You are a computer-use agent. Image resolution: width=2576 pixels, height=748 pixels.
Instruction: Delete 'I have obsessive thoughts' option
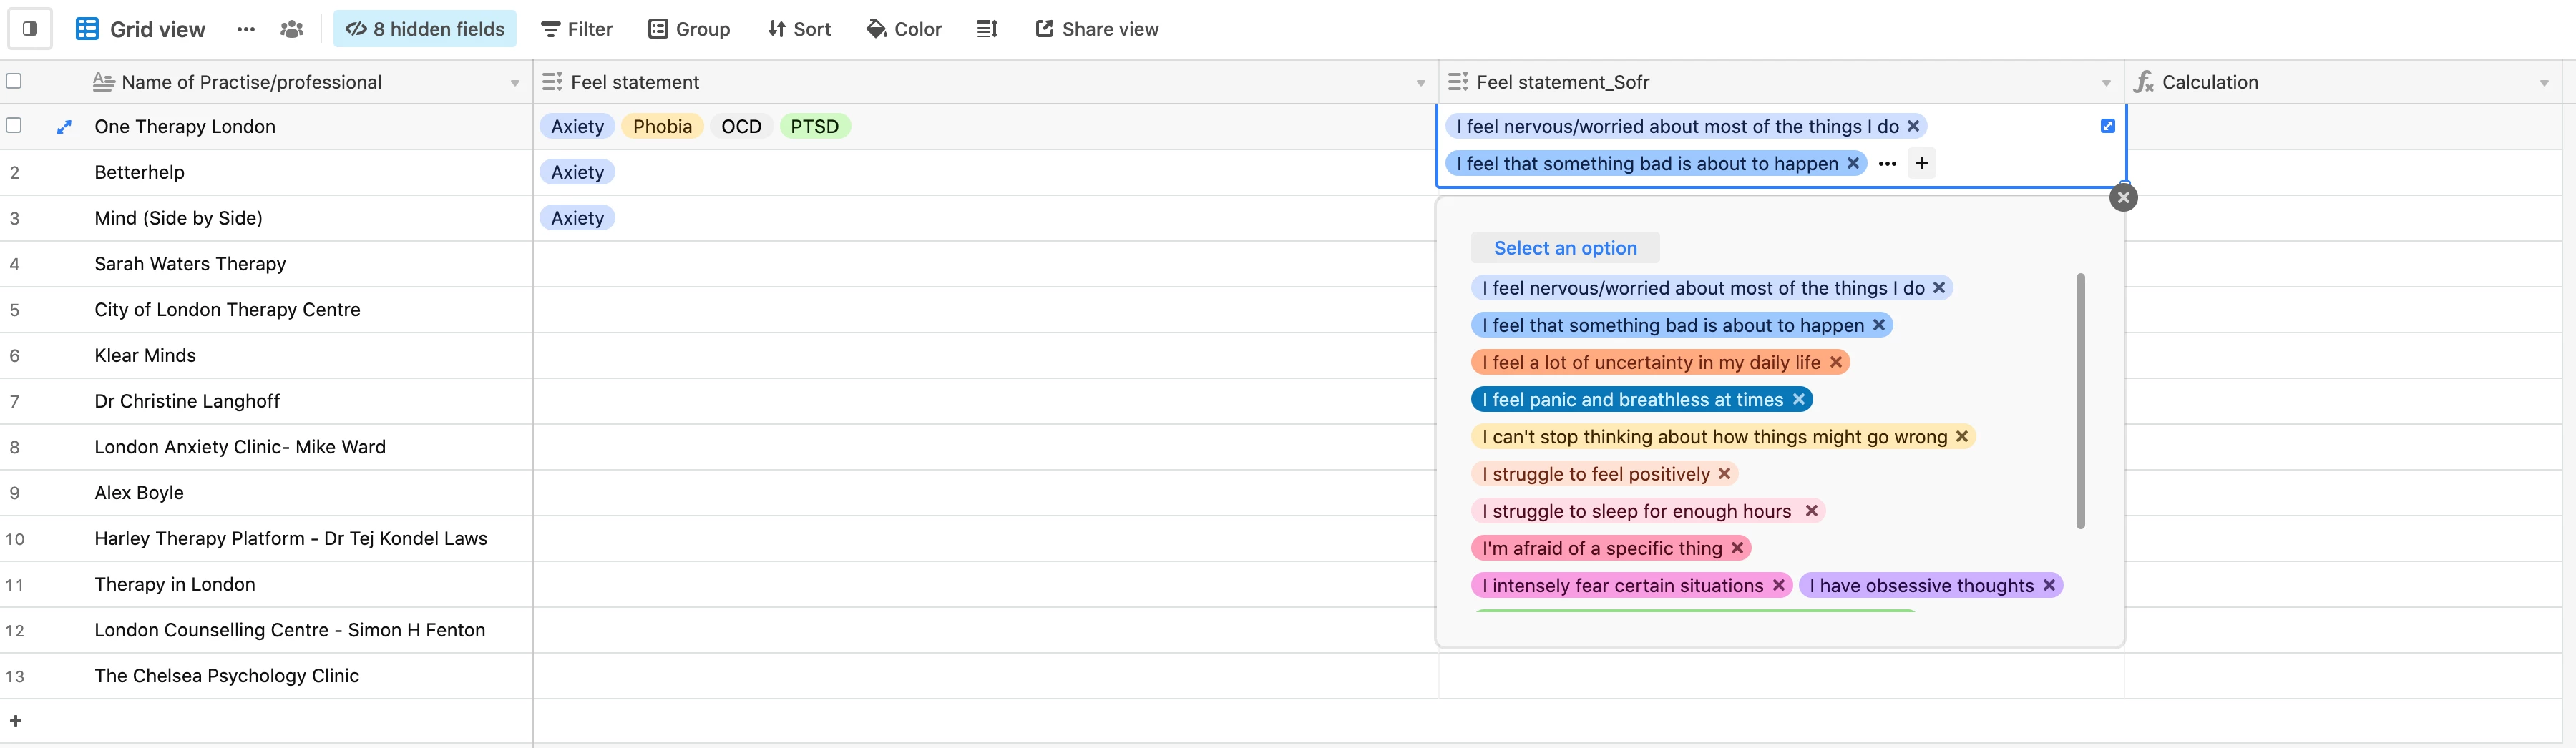pos(2049,585)
